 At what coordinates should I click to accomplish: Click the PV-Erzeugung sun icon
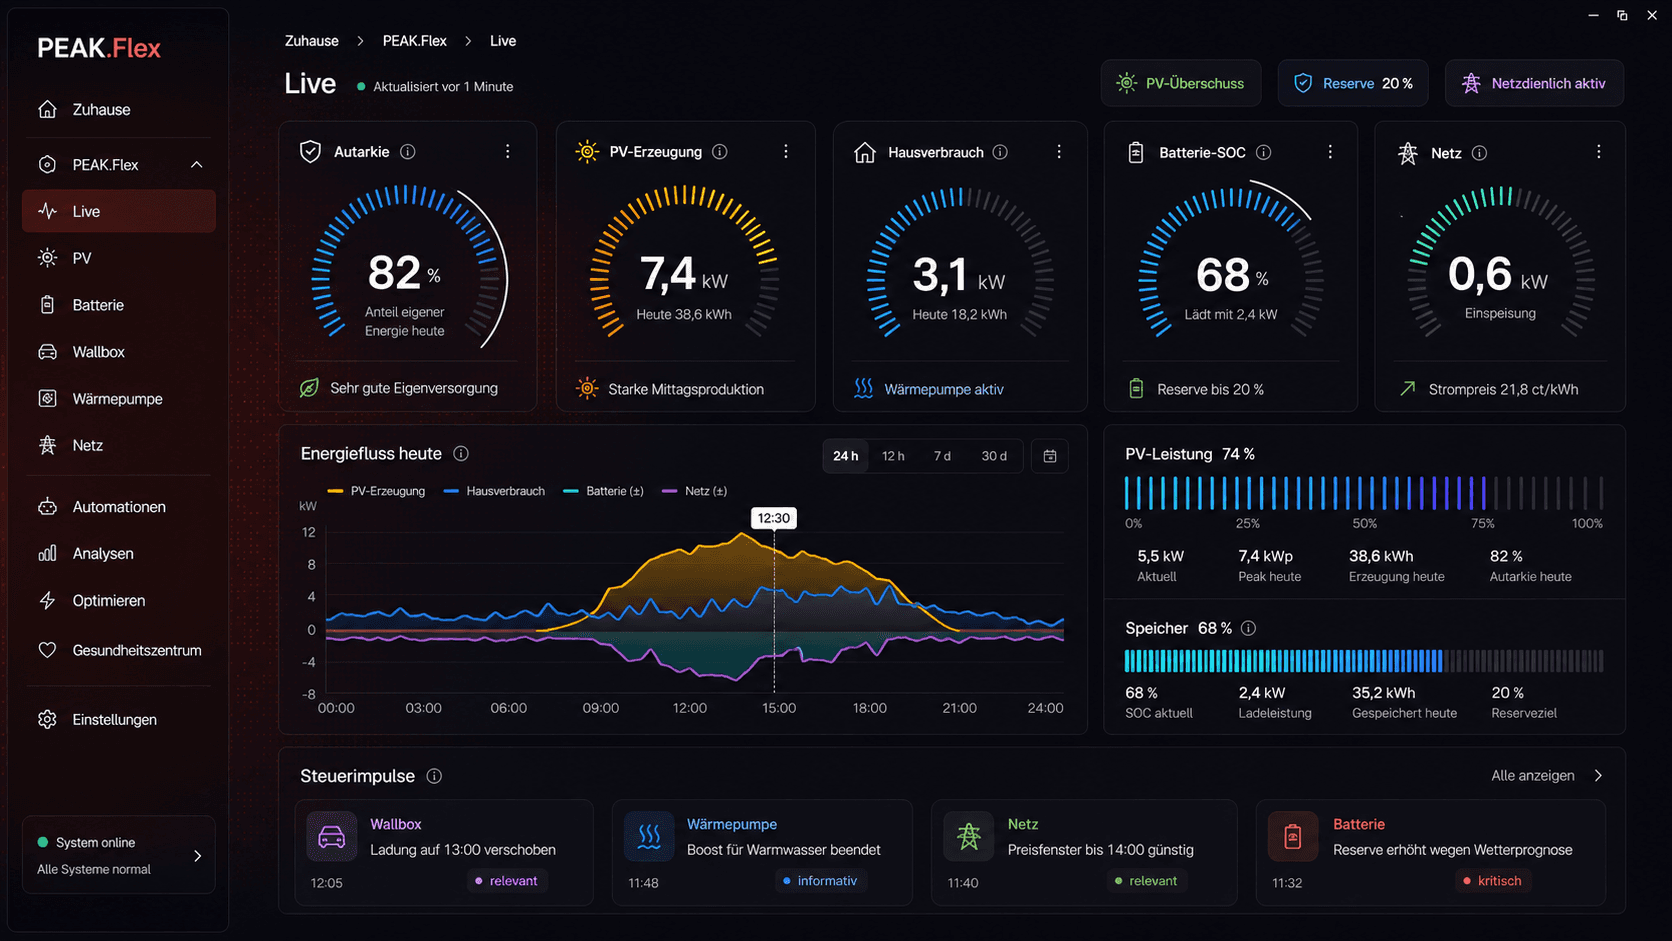587,152
